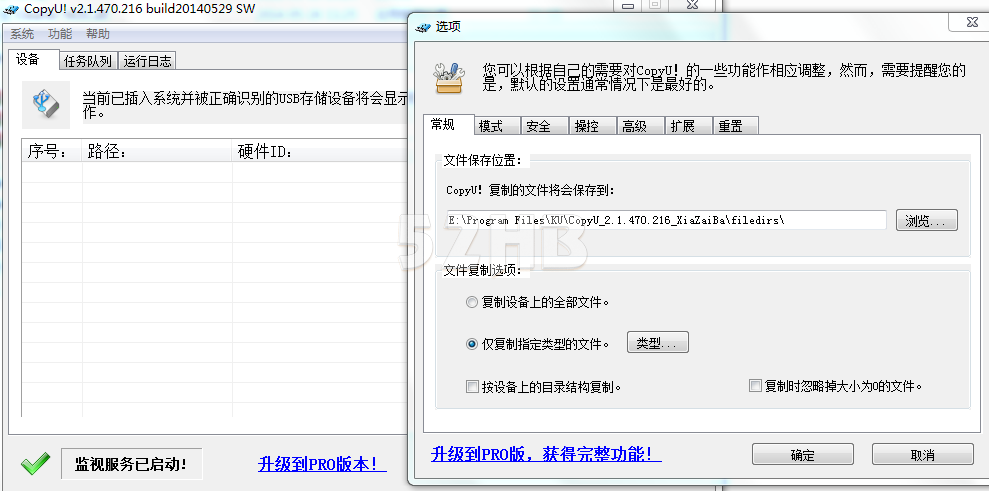Click the 序号 column header
The height and width of the screenshot is (491, 989).
click(x=52, y=152)
